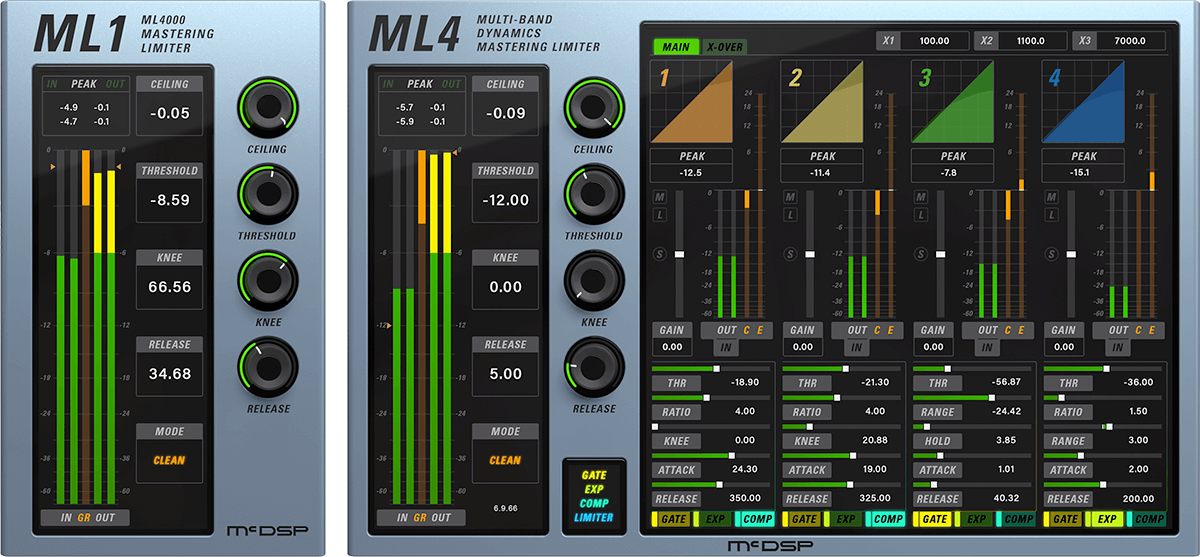
Task: Toggle ML4 main IN meter button
Action: click(402, 518)
